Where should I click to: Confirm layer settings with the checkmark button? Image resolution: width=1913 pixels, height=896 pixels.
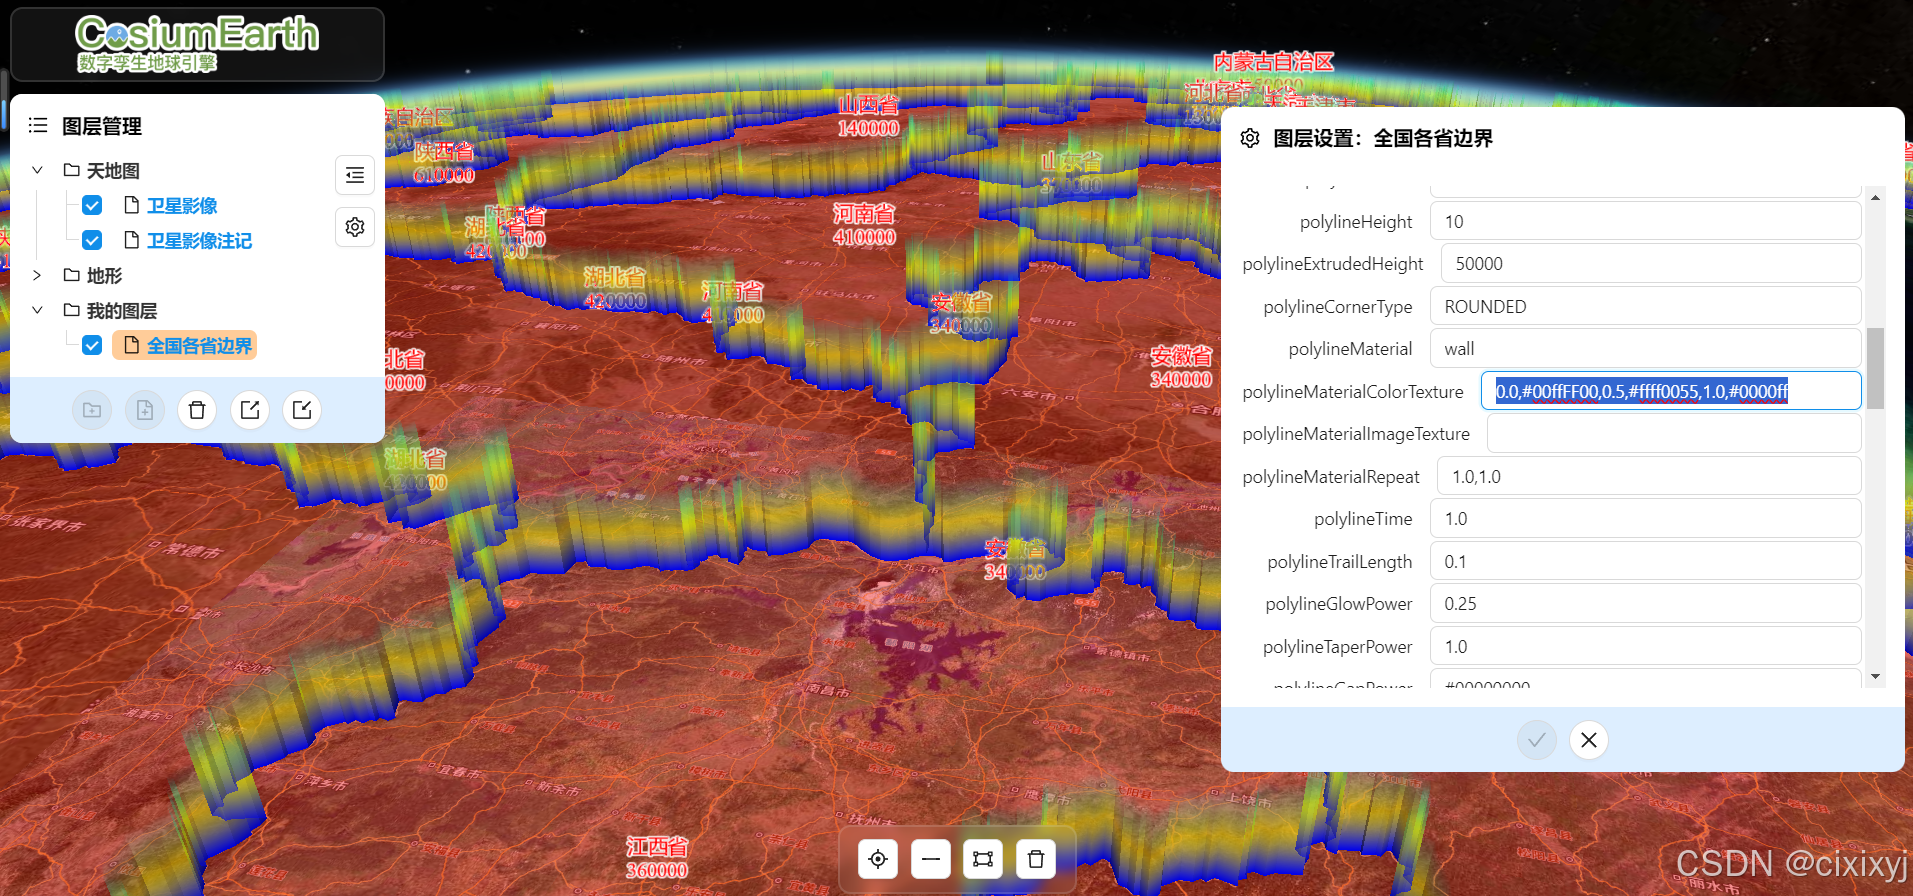click(x=1537, y=740)
